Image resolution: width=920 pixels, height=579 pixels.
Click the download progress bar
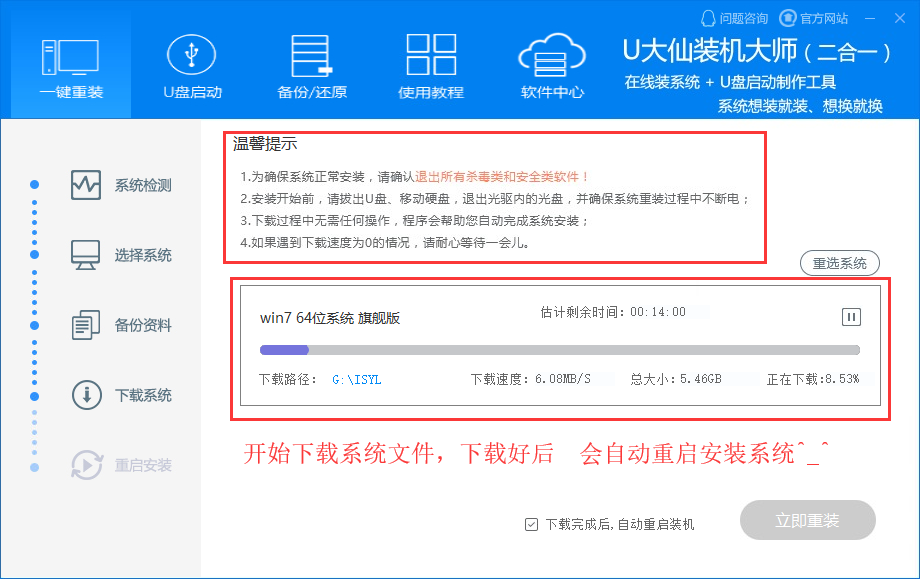560,350
